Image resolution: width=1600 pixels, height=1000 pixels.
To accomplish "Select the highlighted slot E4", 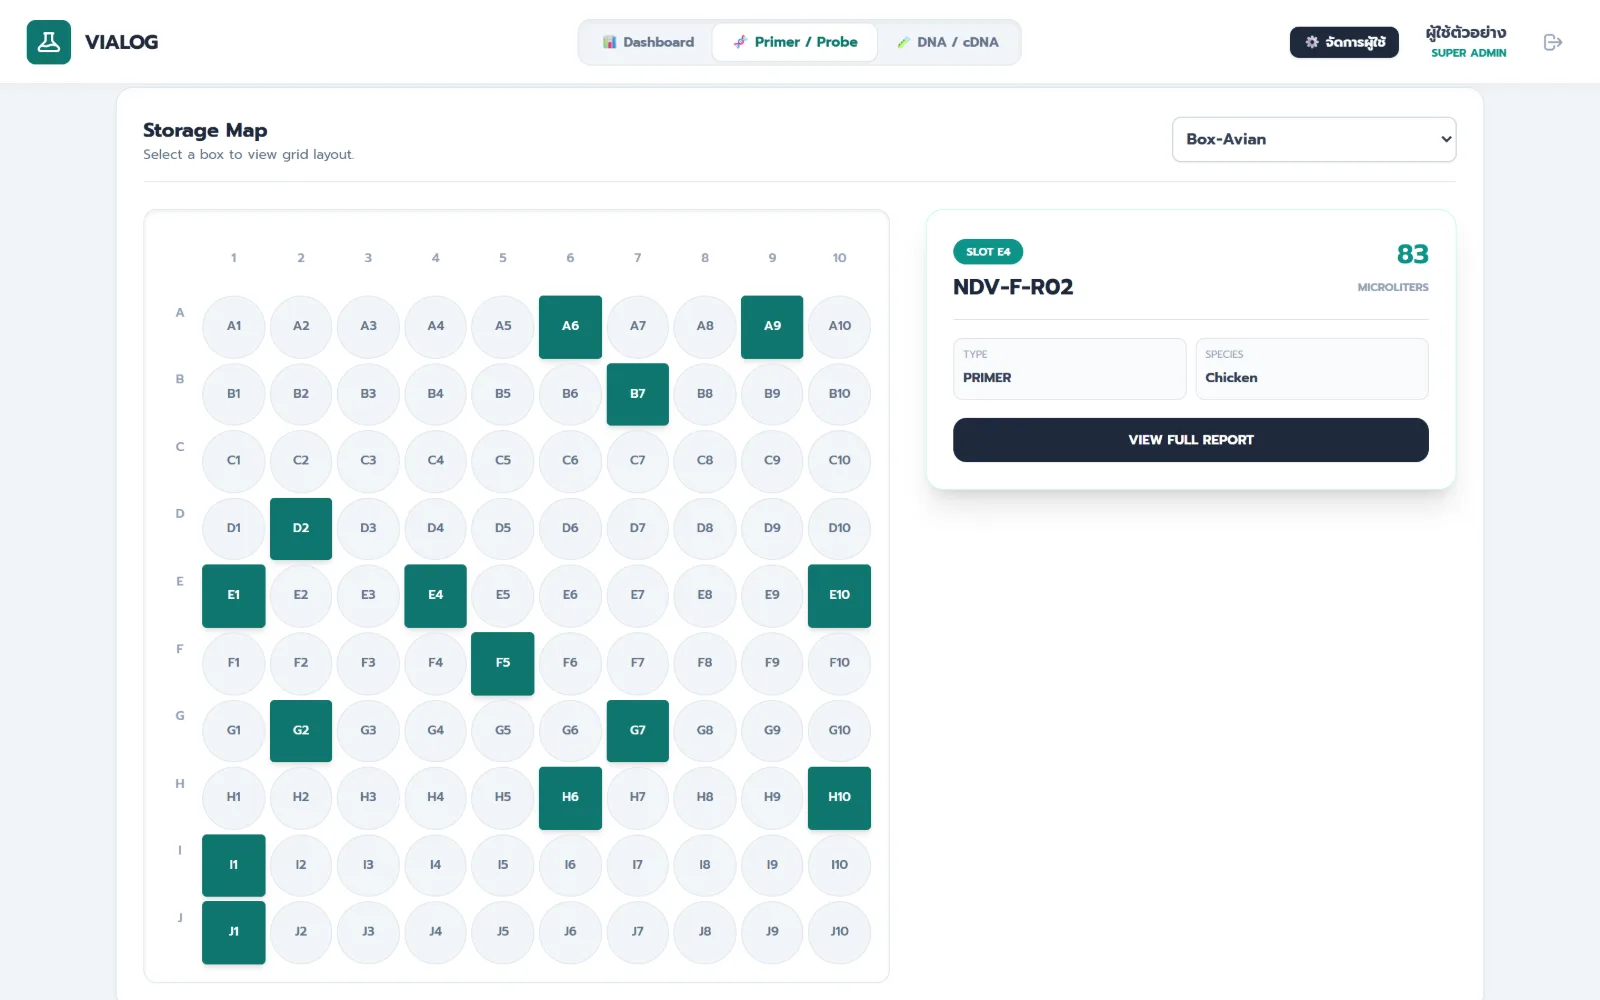I will coord(435,595).
